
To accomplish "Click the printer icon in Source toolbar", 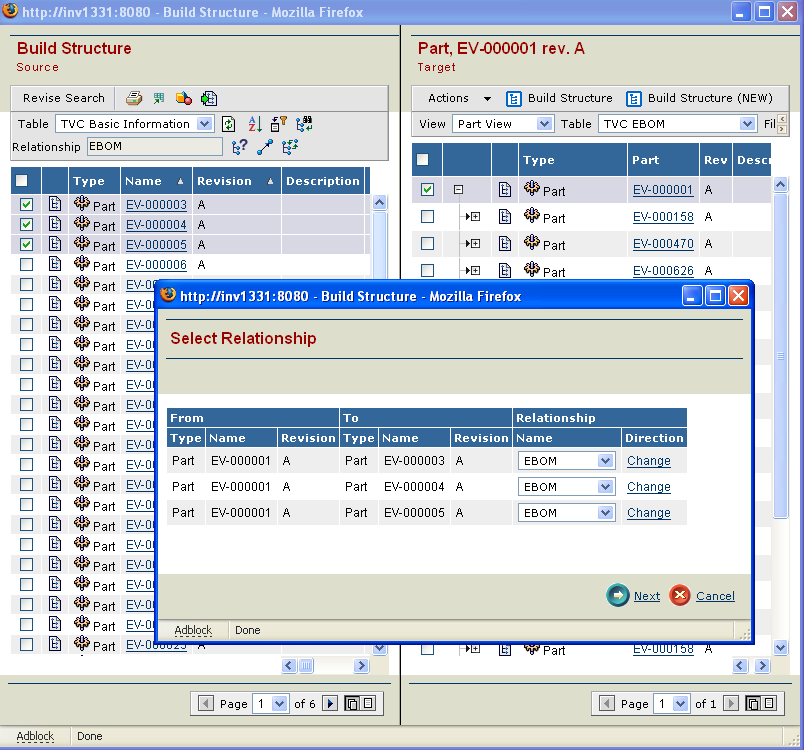I will click(x=134, y=98).
